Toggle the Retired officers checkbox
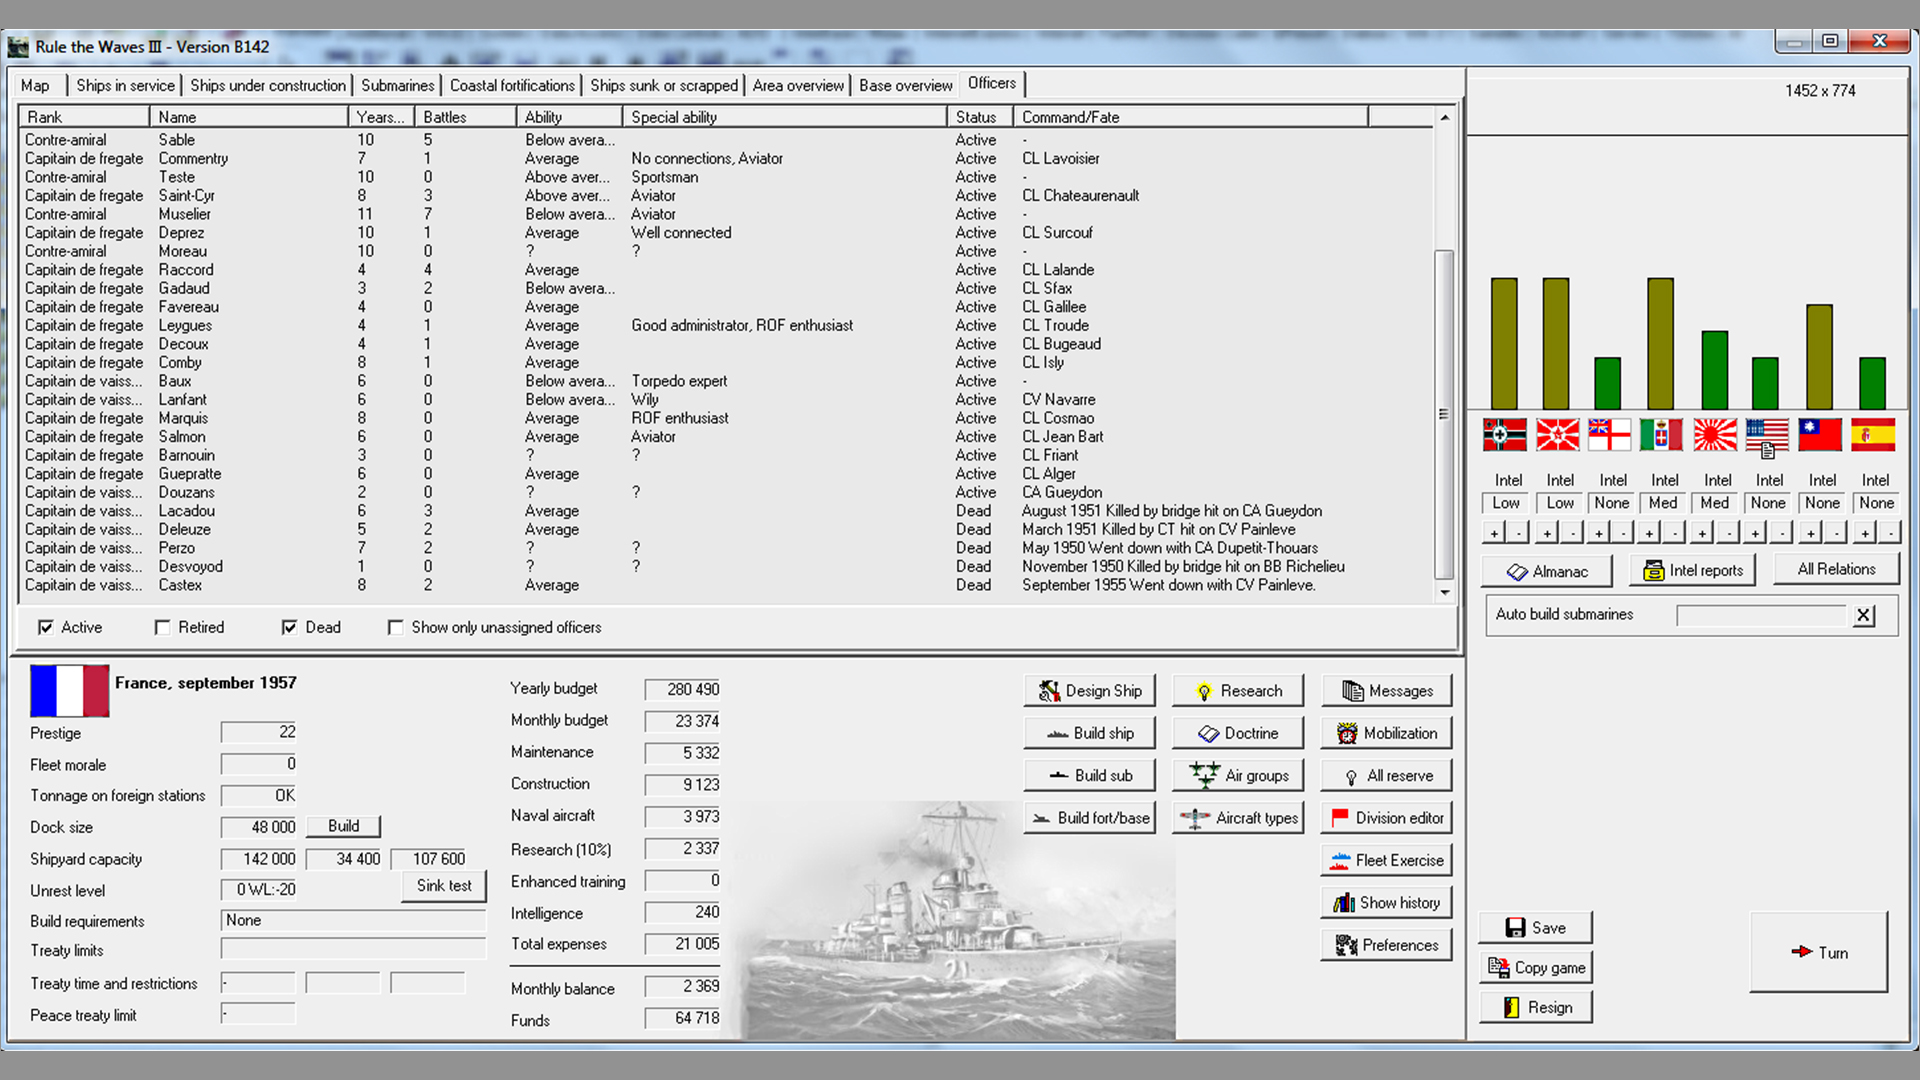The image size is (1920, 1080). click(162, 627)
